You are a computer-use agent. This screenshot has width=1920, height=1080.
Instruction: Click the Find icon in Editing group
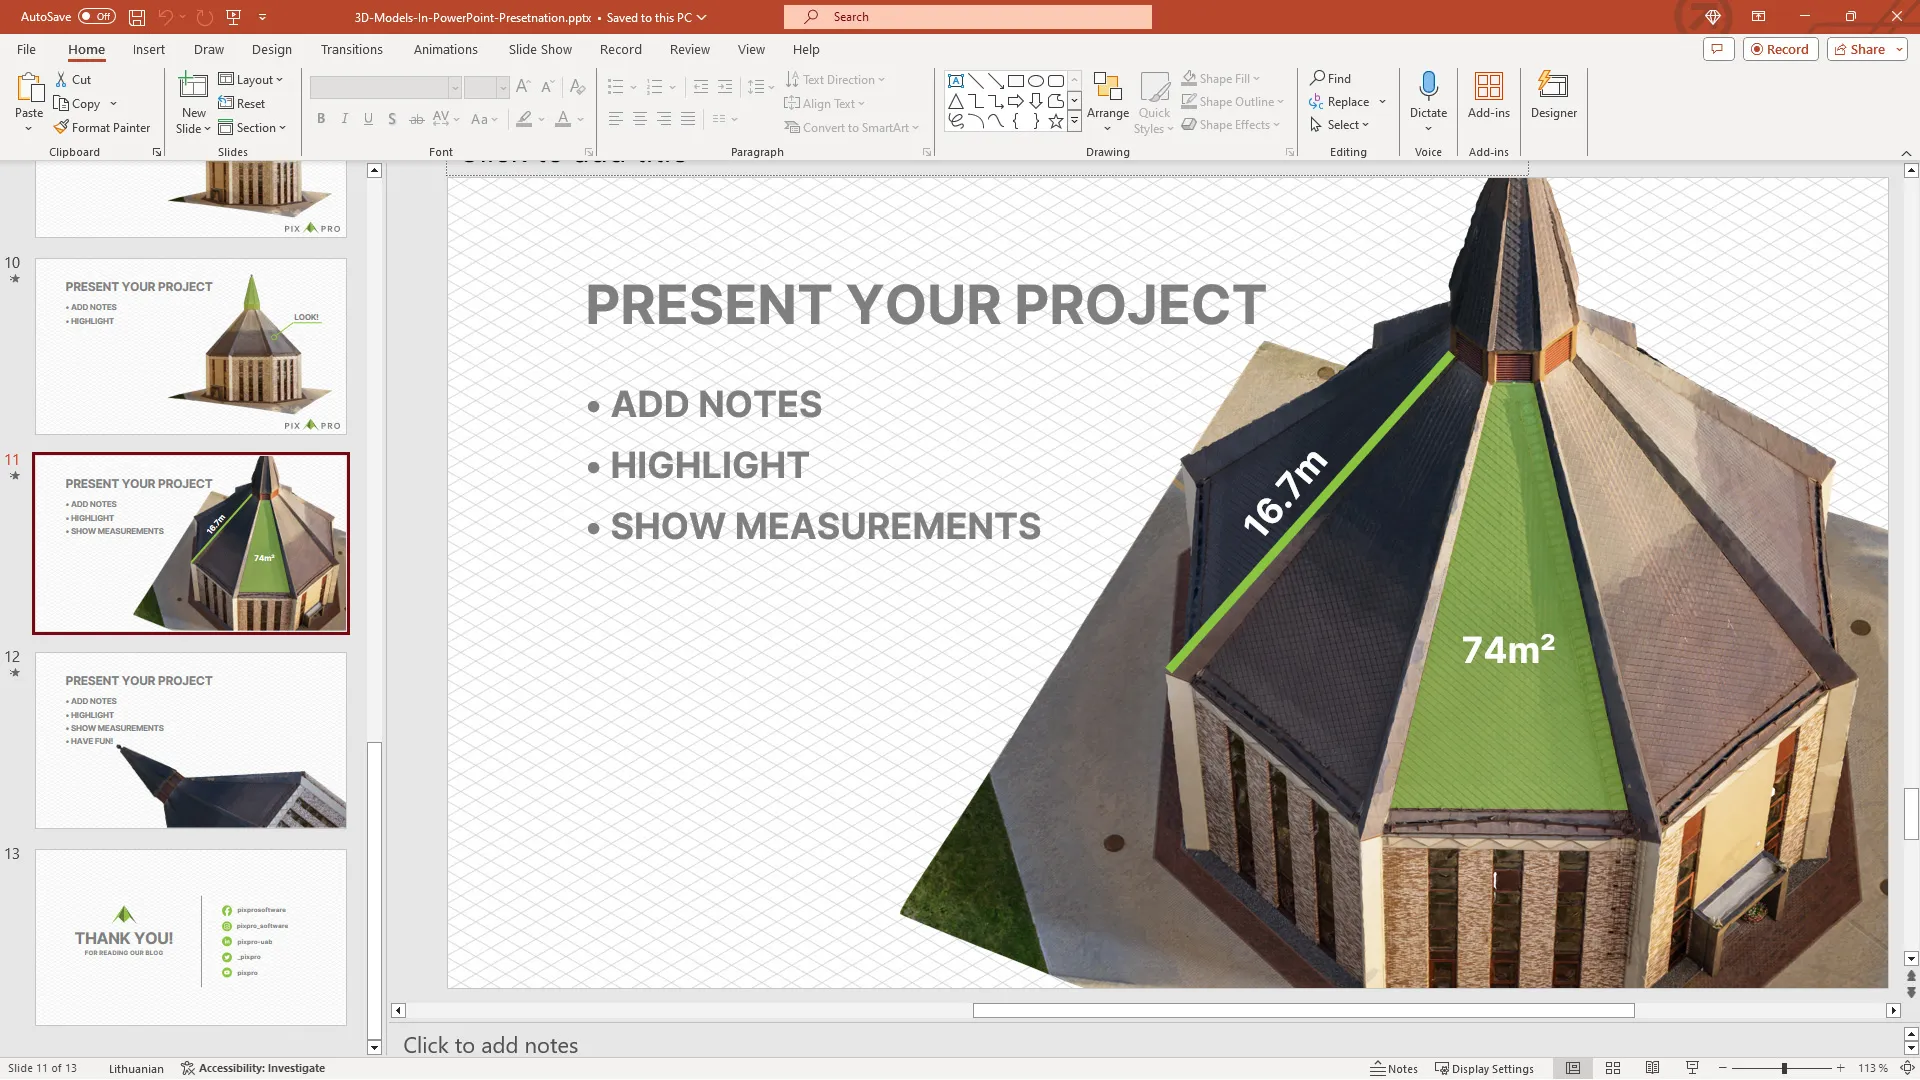coord(1331,78)
